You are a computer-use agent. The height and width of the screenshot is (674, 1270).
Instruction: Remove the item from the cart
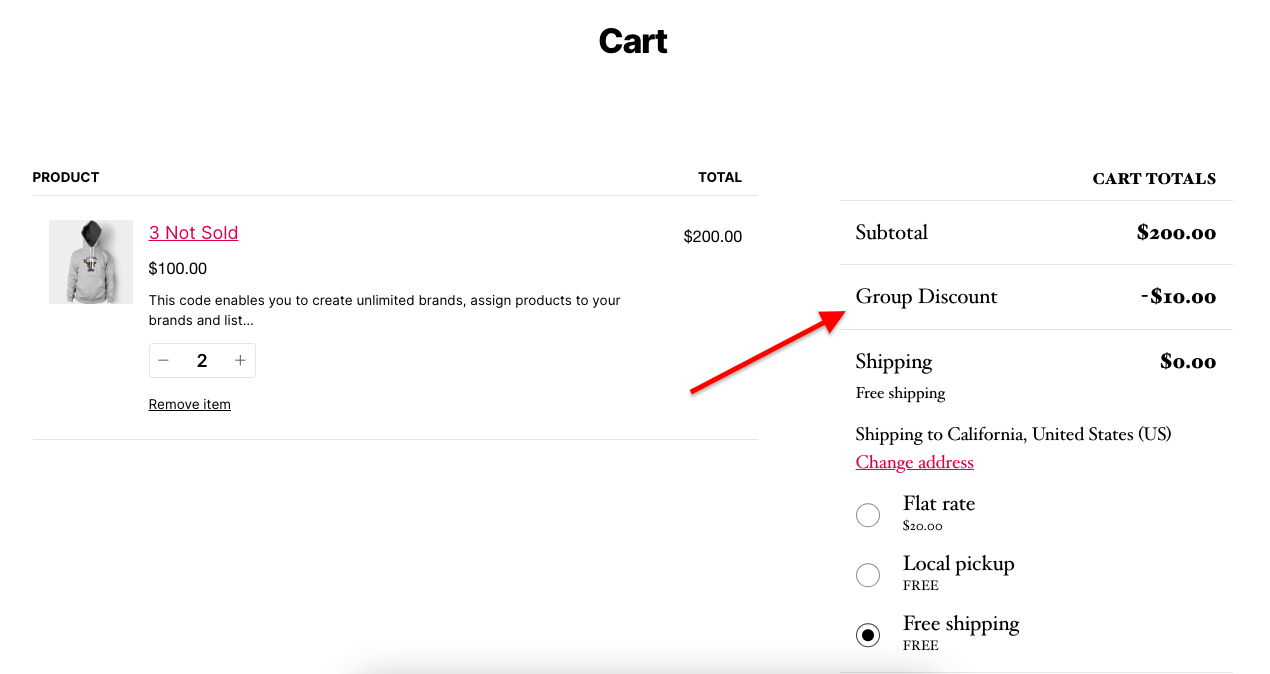coord(189,404)
